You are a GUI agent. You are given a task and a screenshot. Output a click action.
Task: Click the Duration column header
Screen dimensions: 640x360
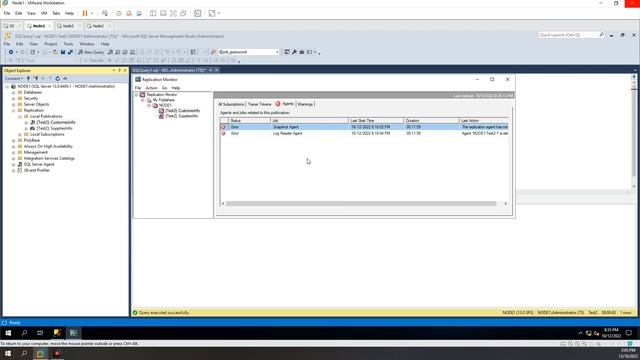[x=431, y=121]
